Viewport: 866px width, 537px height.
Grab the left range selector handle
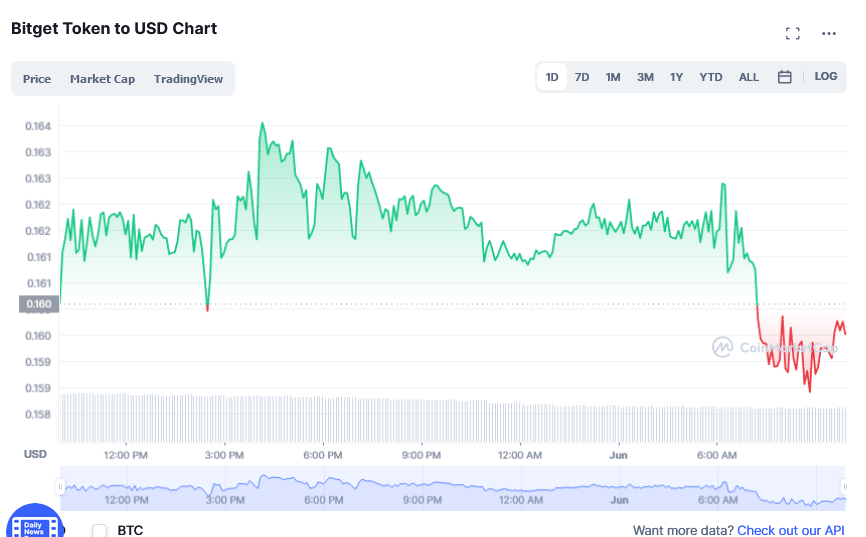coord(60,487)
